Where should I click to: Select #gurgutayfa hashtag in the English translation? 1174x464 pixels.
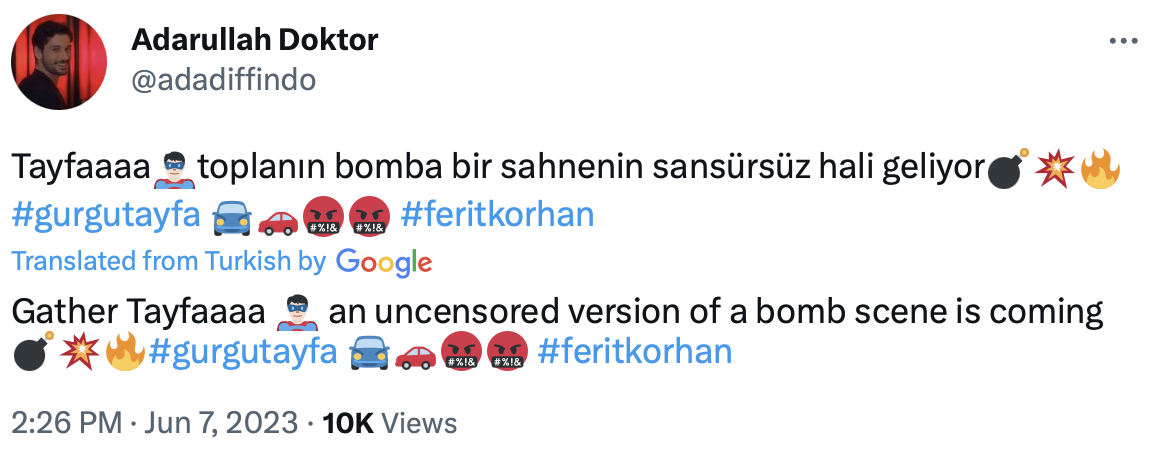click(x=240, y=352)
